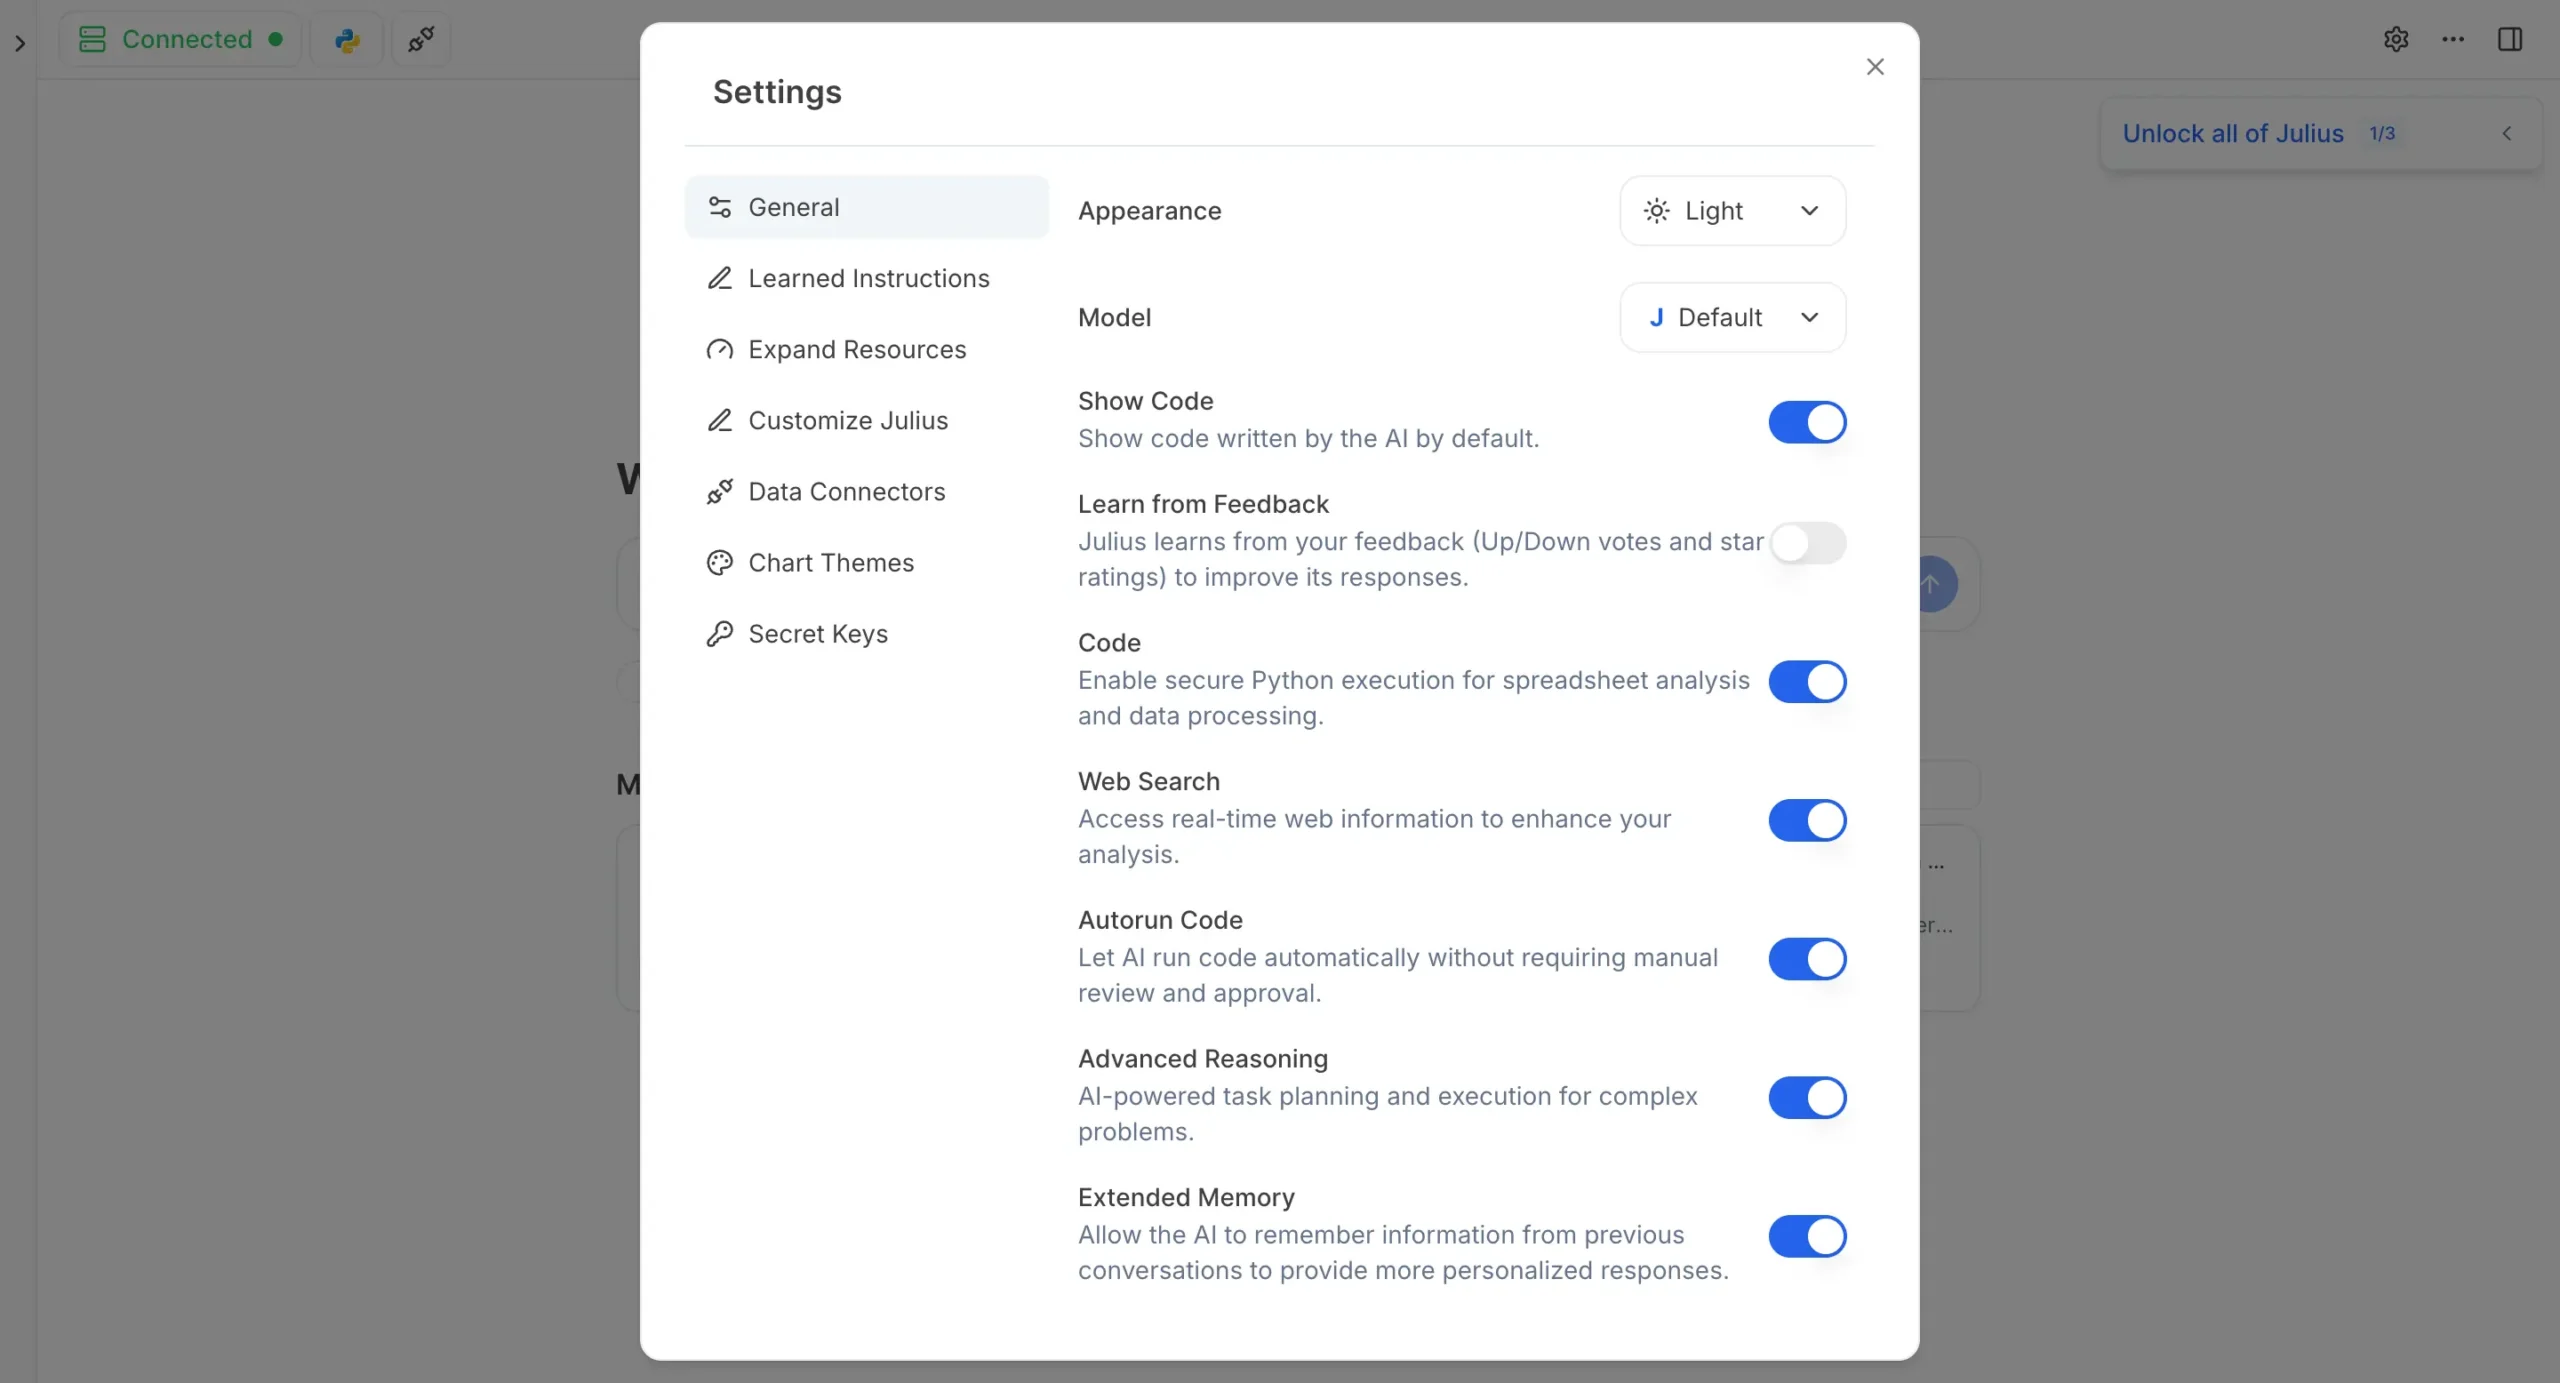Screen dimensions: 2560x1383
Task: Close the Settings dialog
Action: [1873, 67]
